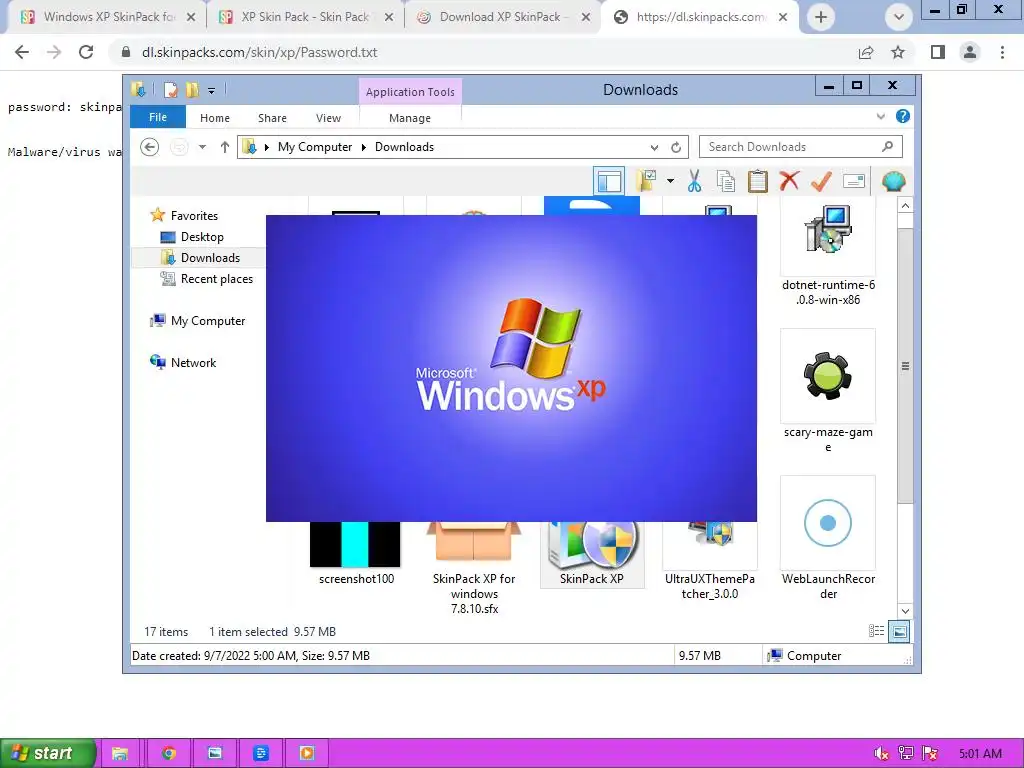Select Favorites in navigation pane
Viewport: 1024px width, 768px height.
click(194, 216)
